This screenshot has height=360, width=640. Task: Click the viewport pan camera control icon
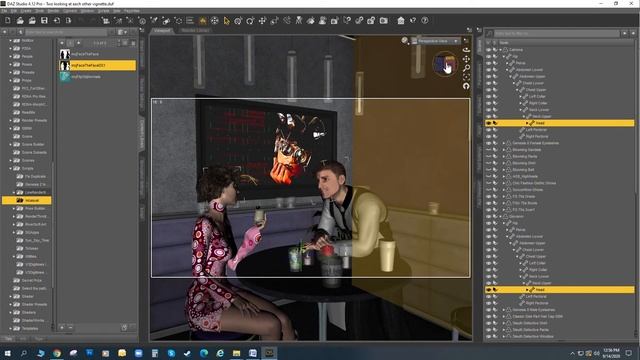pos(466,59)
